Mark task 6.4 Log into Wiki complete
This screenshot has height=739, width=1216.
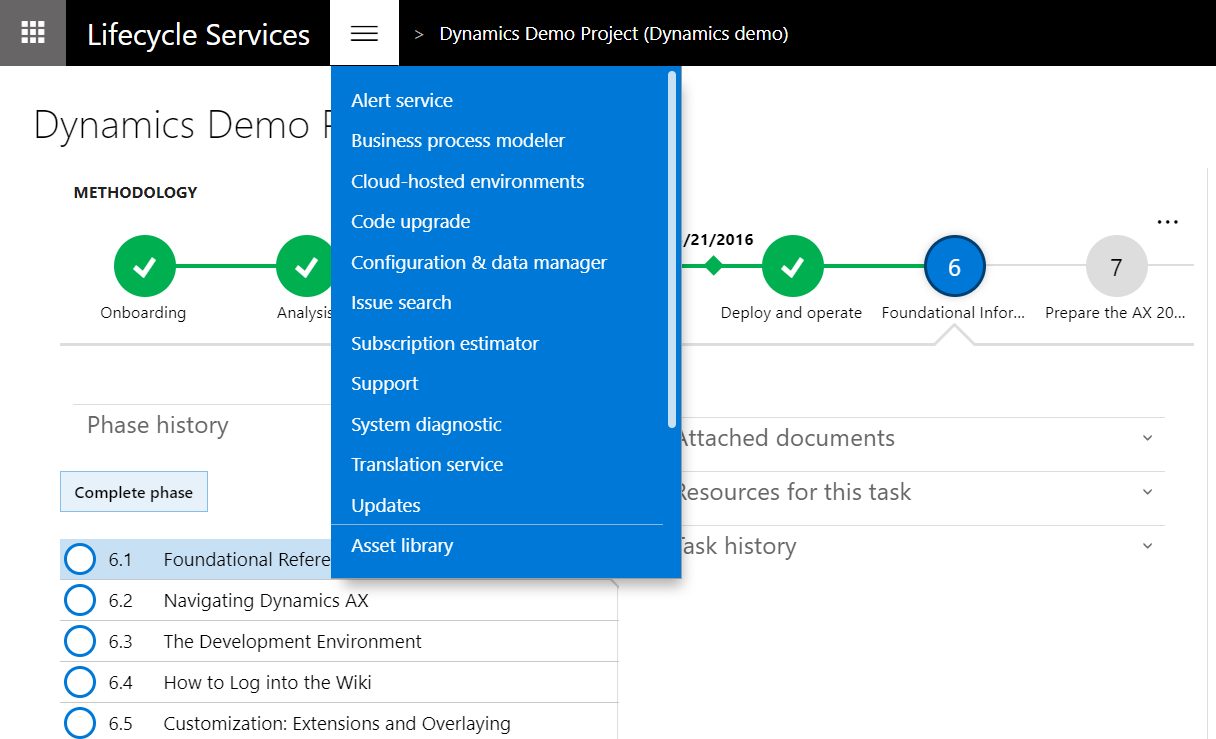[80, 682]
